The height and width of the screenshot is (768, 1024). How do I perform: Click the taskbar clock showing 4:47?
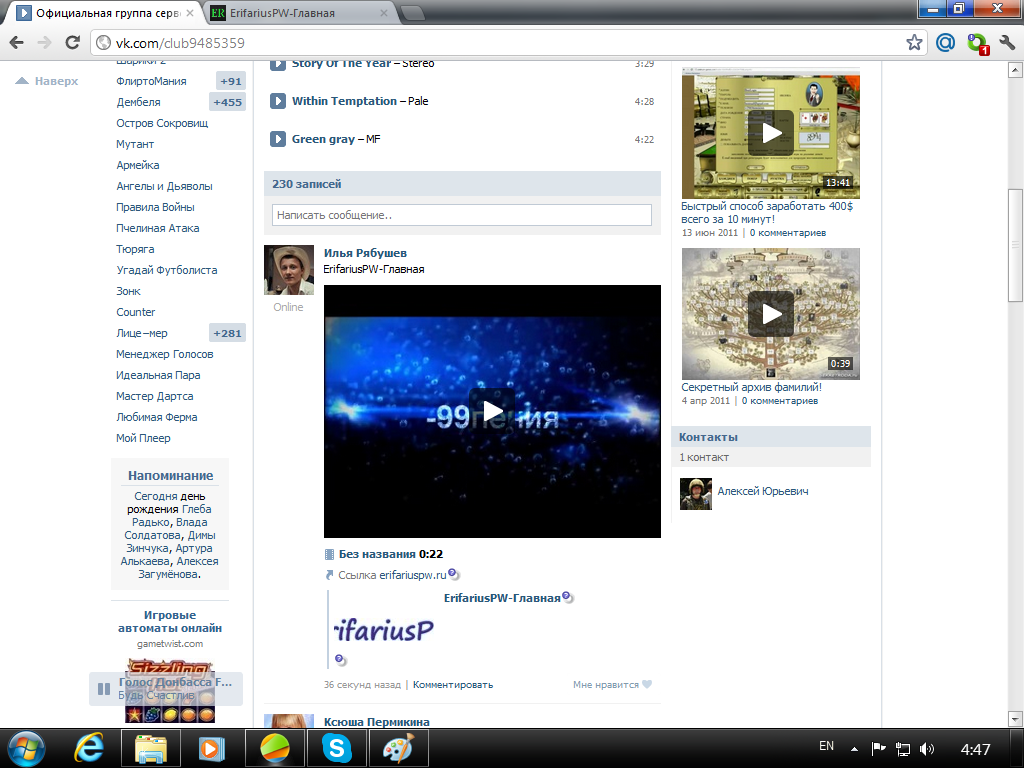pyautogui.click(x=975, y=749)
